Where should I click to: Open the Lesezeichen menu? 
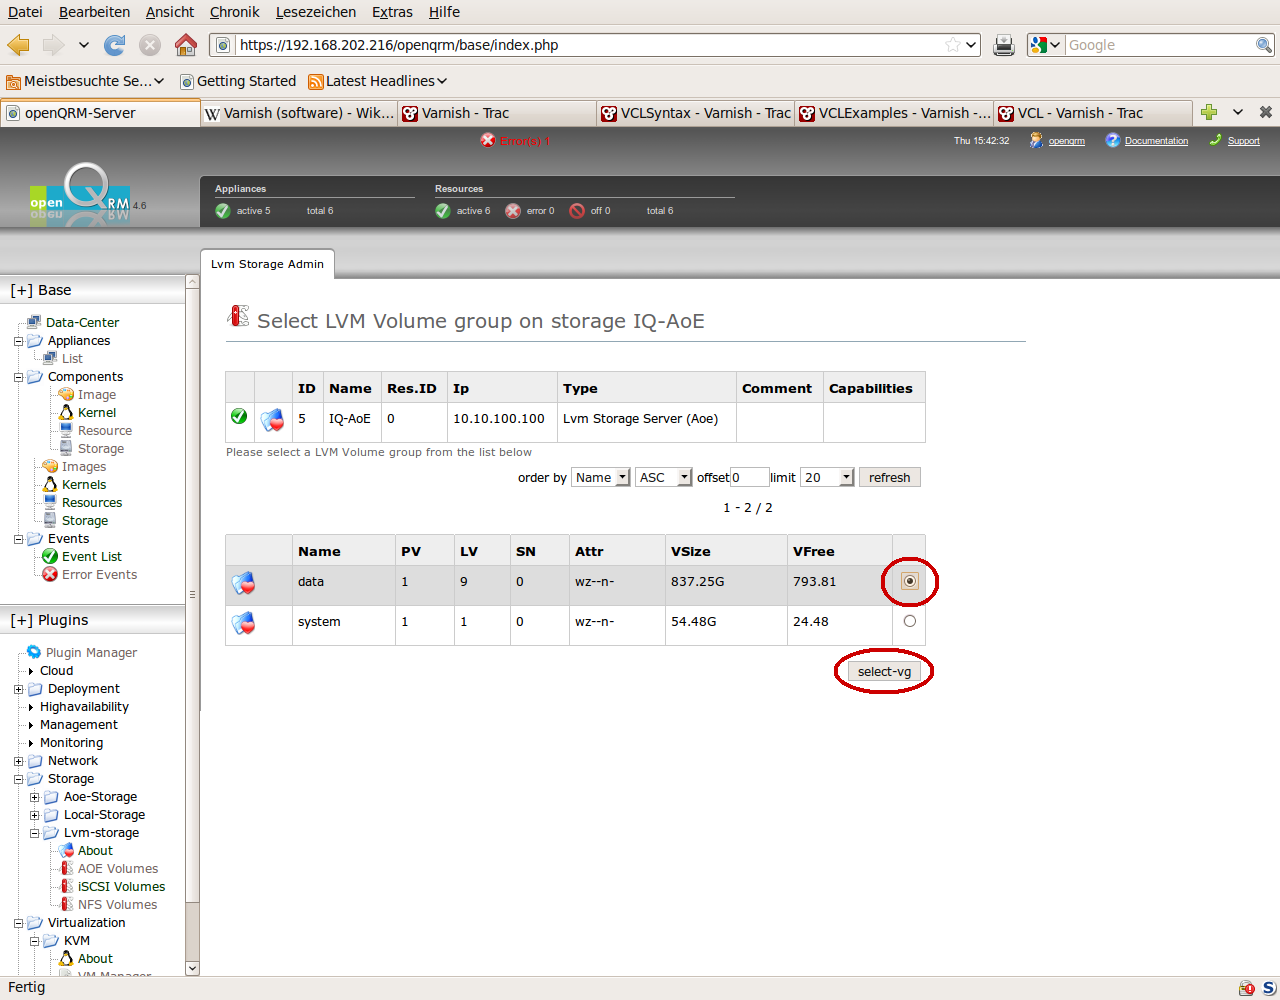[x=315, y=12]
